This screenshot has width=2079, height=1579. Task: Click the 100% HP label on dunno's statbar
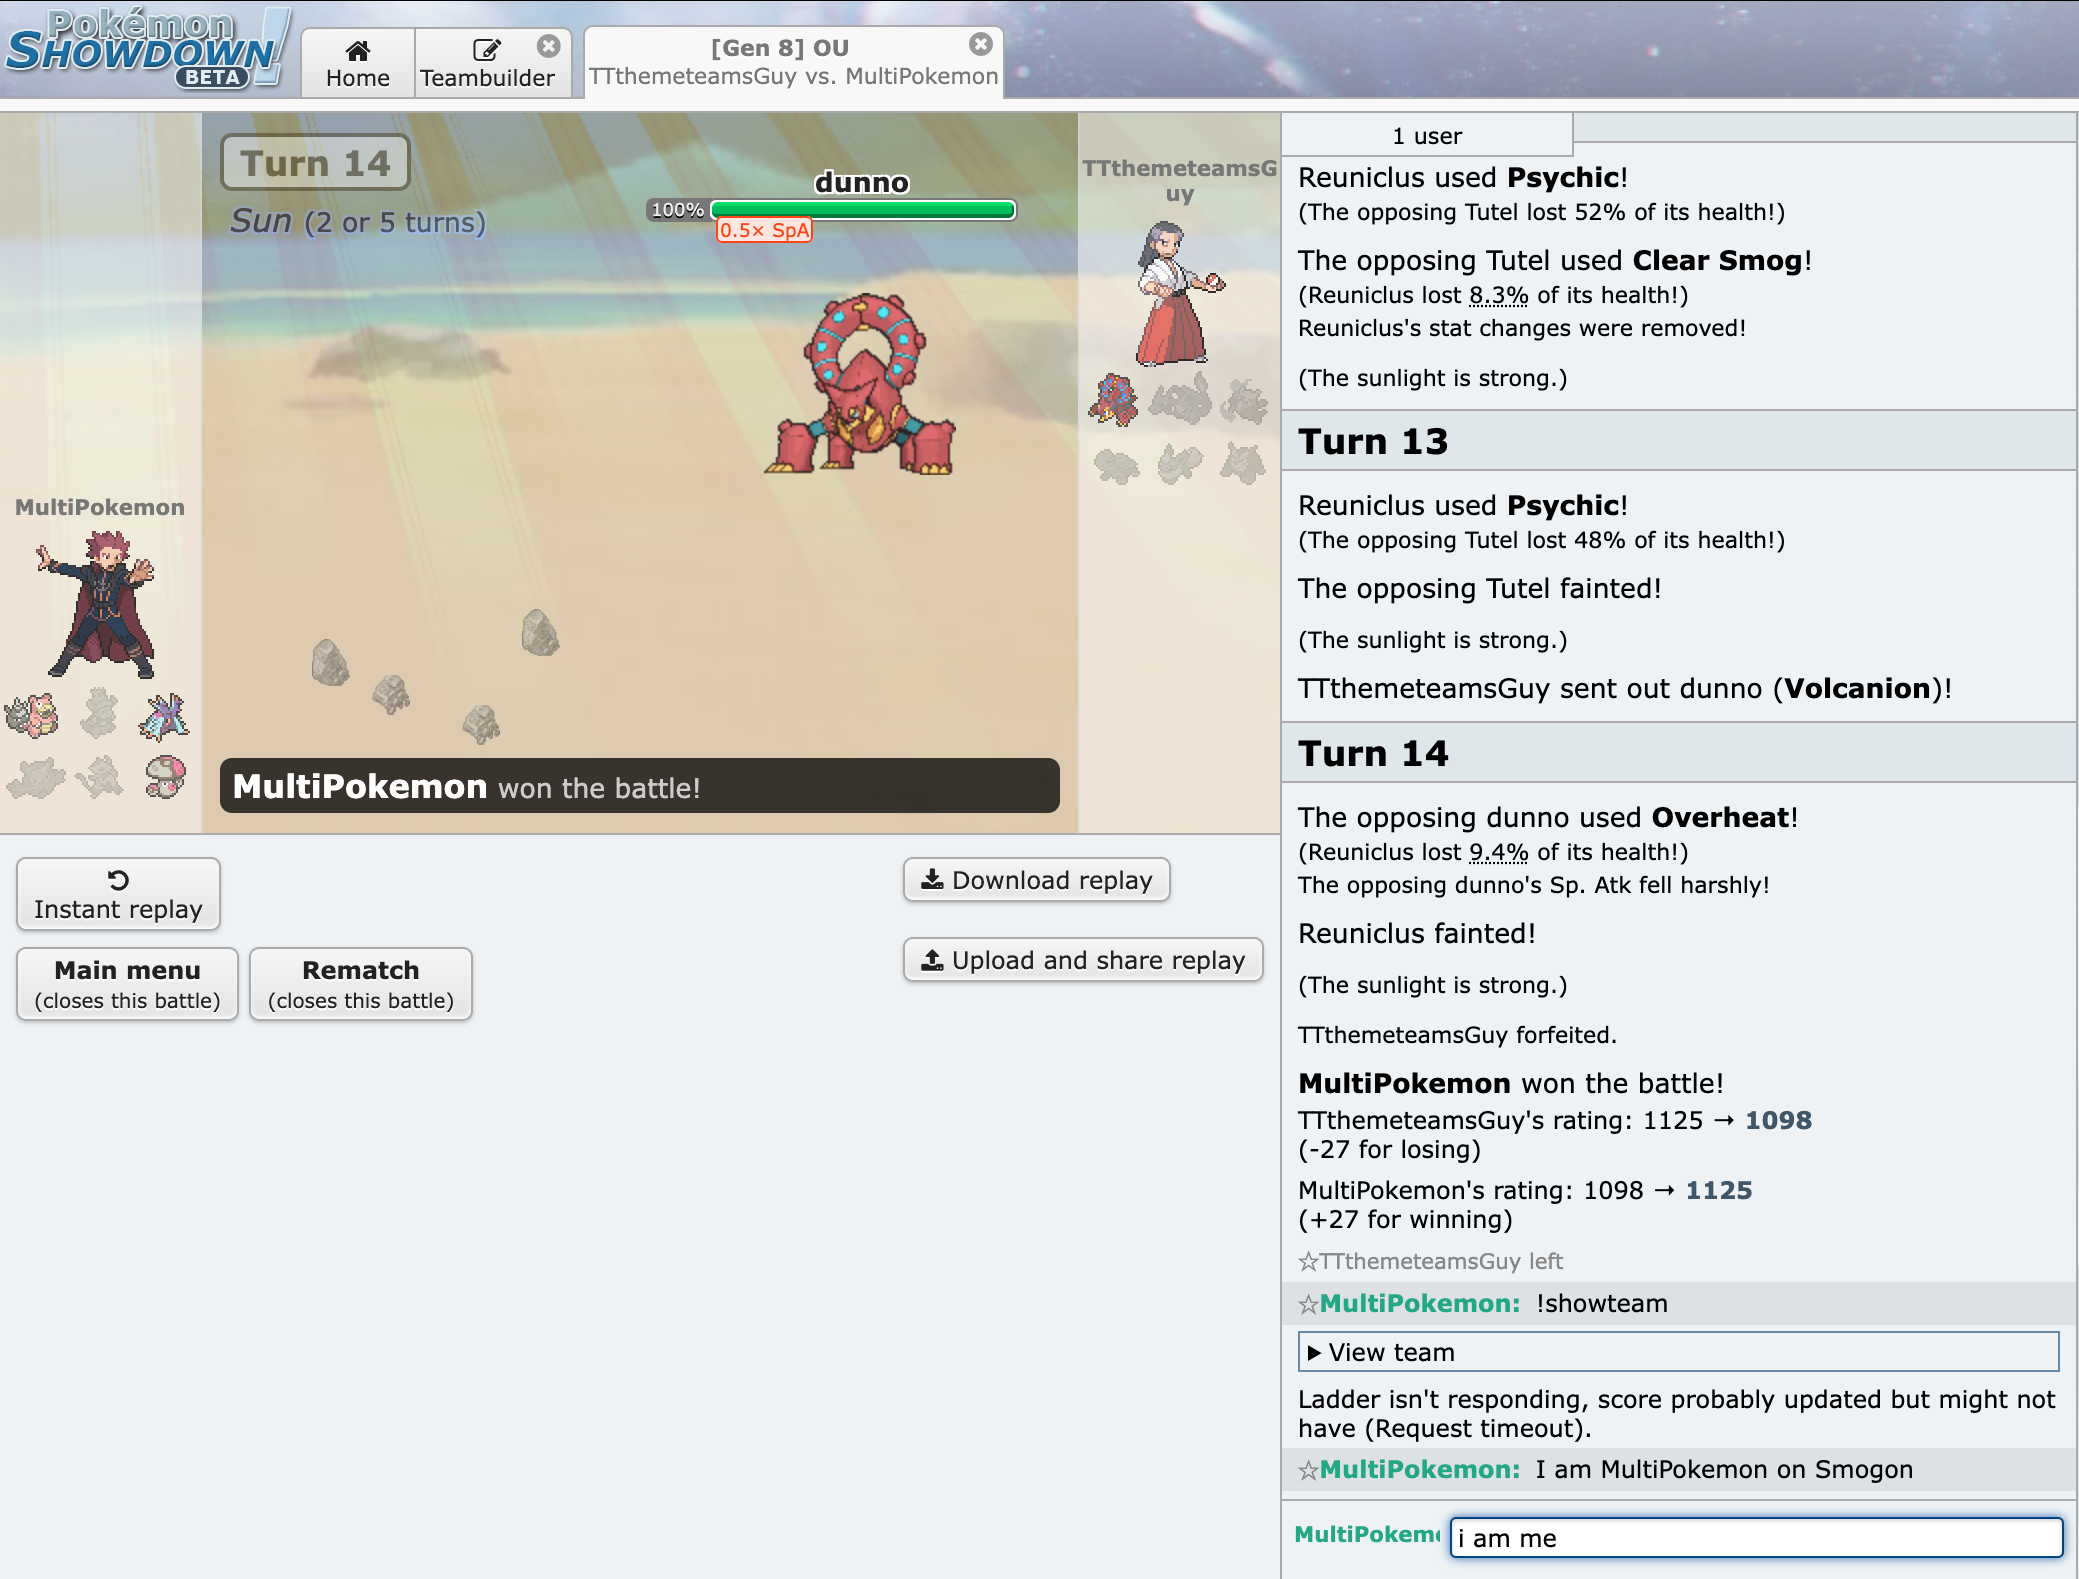(677, 210)
